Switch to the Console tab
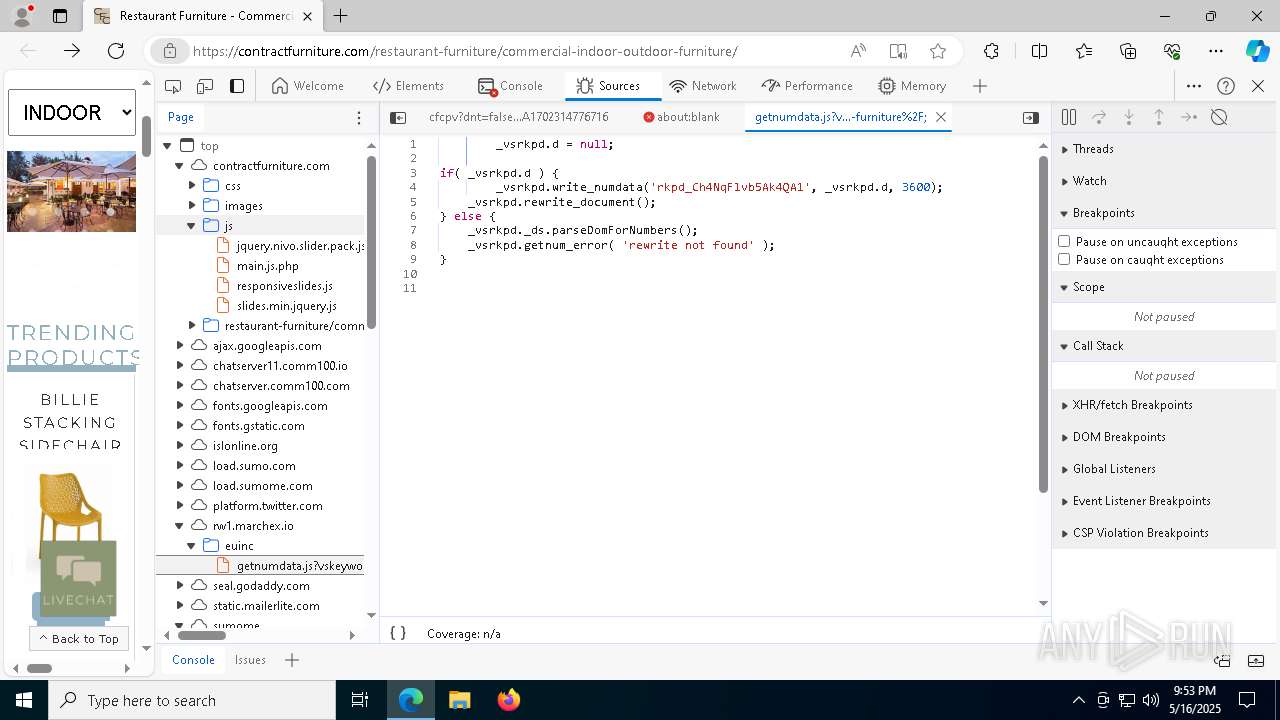The width and height of the screenshot is (1280, 720). tap(510, 86)
